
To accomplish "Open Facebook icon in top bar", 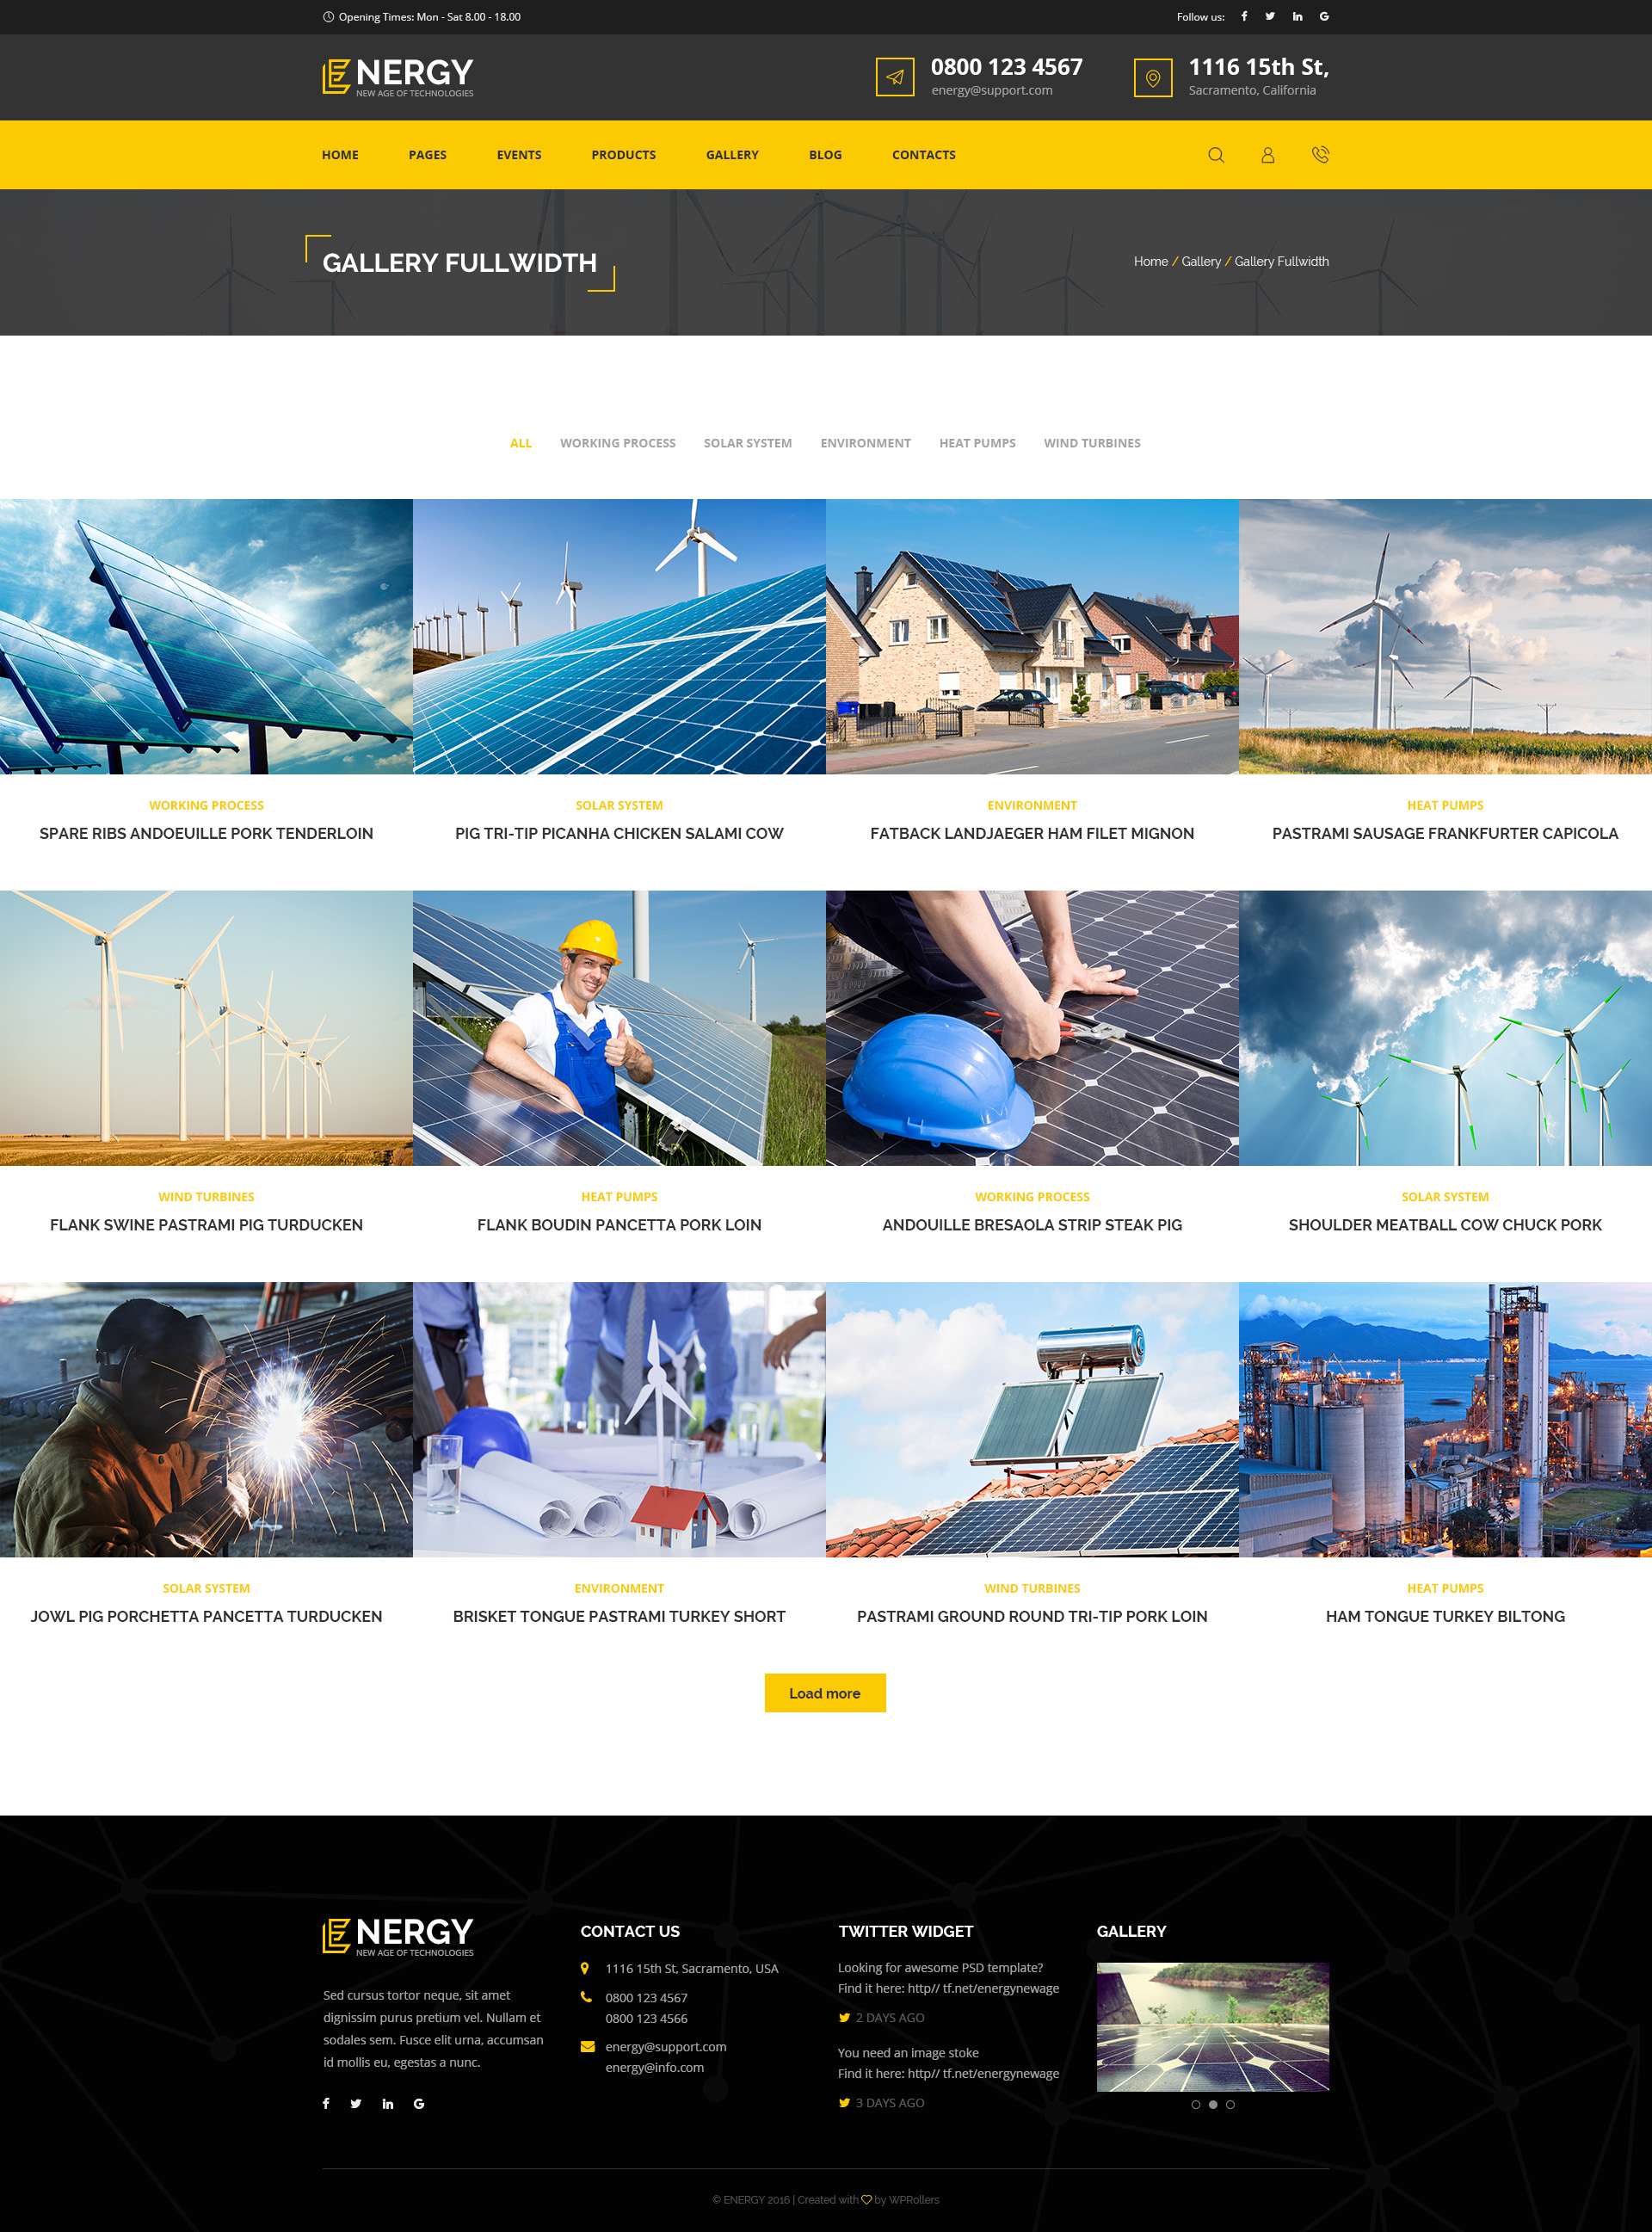I will tap(1244, 17).
